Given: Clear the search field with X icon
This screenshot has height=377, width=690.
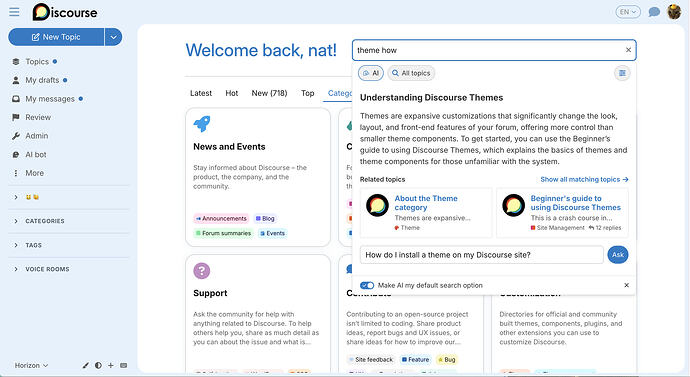Looking at the screenshot, I should (628, 50).
